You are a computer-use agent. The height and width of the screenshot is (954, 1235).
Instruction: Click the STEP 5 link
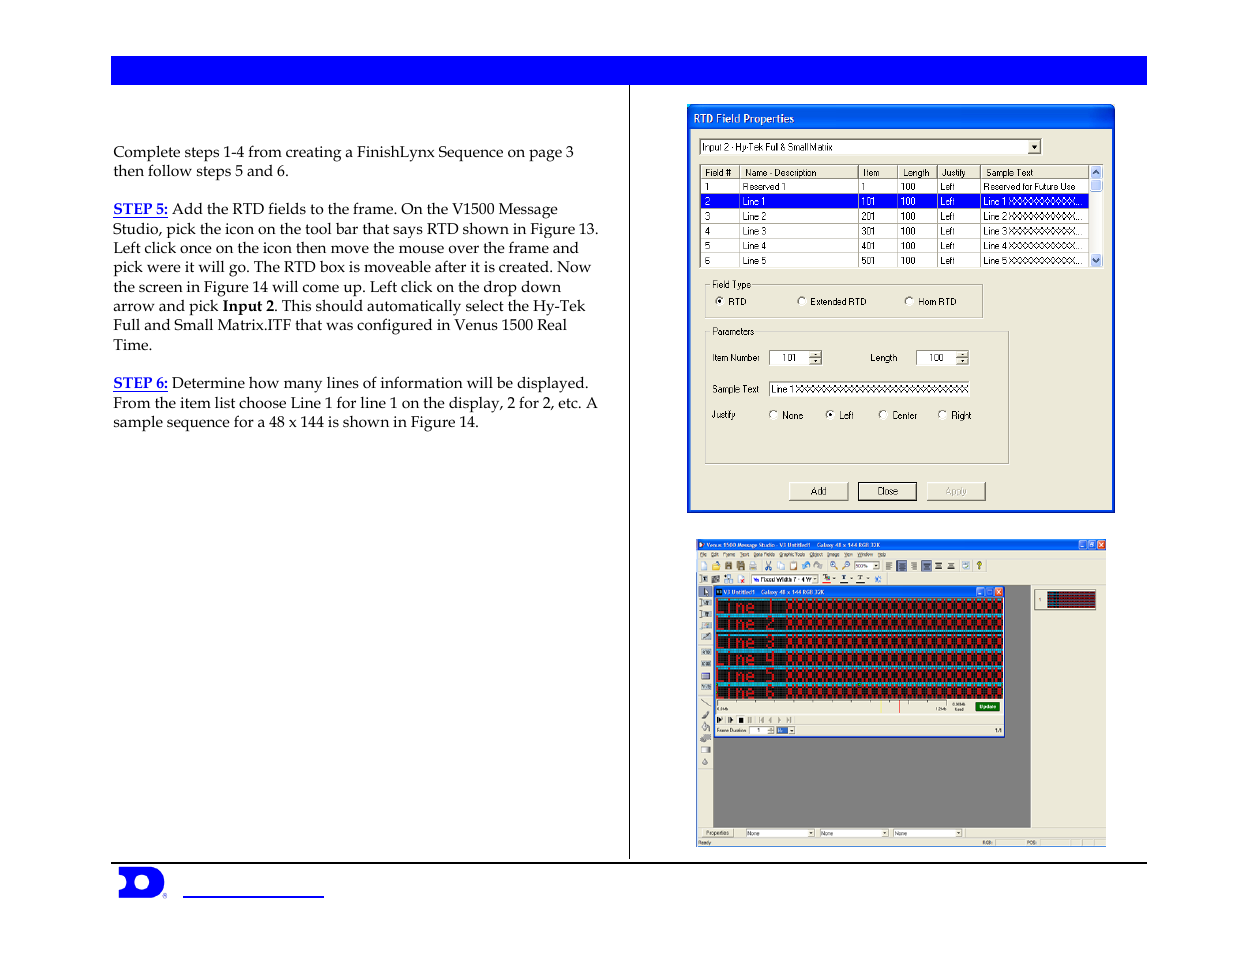pos(140,209)
